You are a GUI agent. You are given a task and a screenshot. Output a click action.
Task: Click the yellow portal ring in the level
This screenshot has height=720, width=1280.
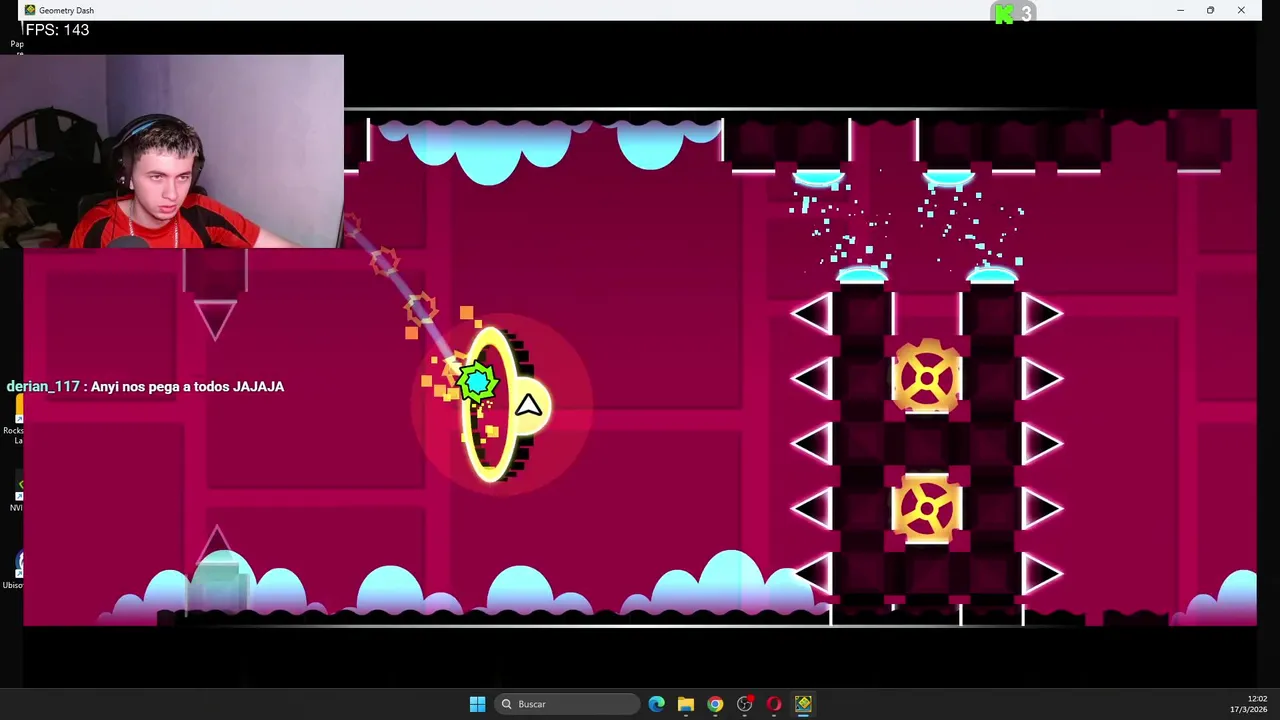492,405
